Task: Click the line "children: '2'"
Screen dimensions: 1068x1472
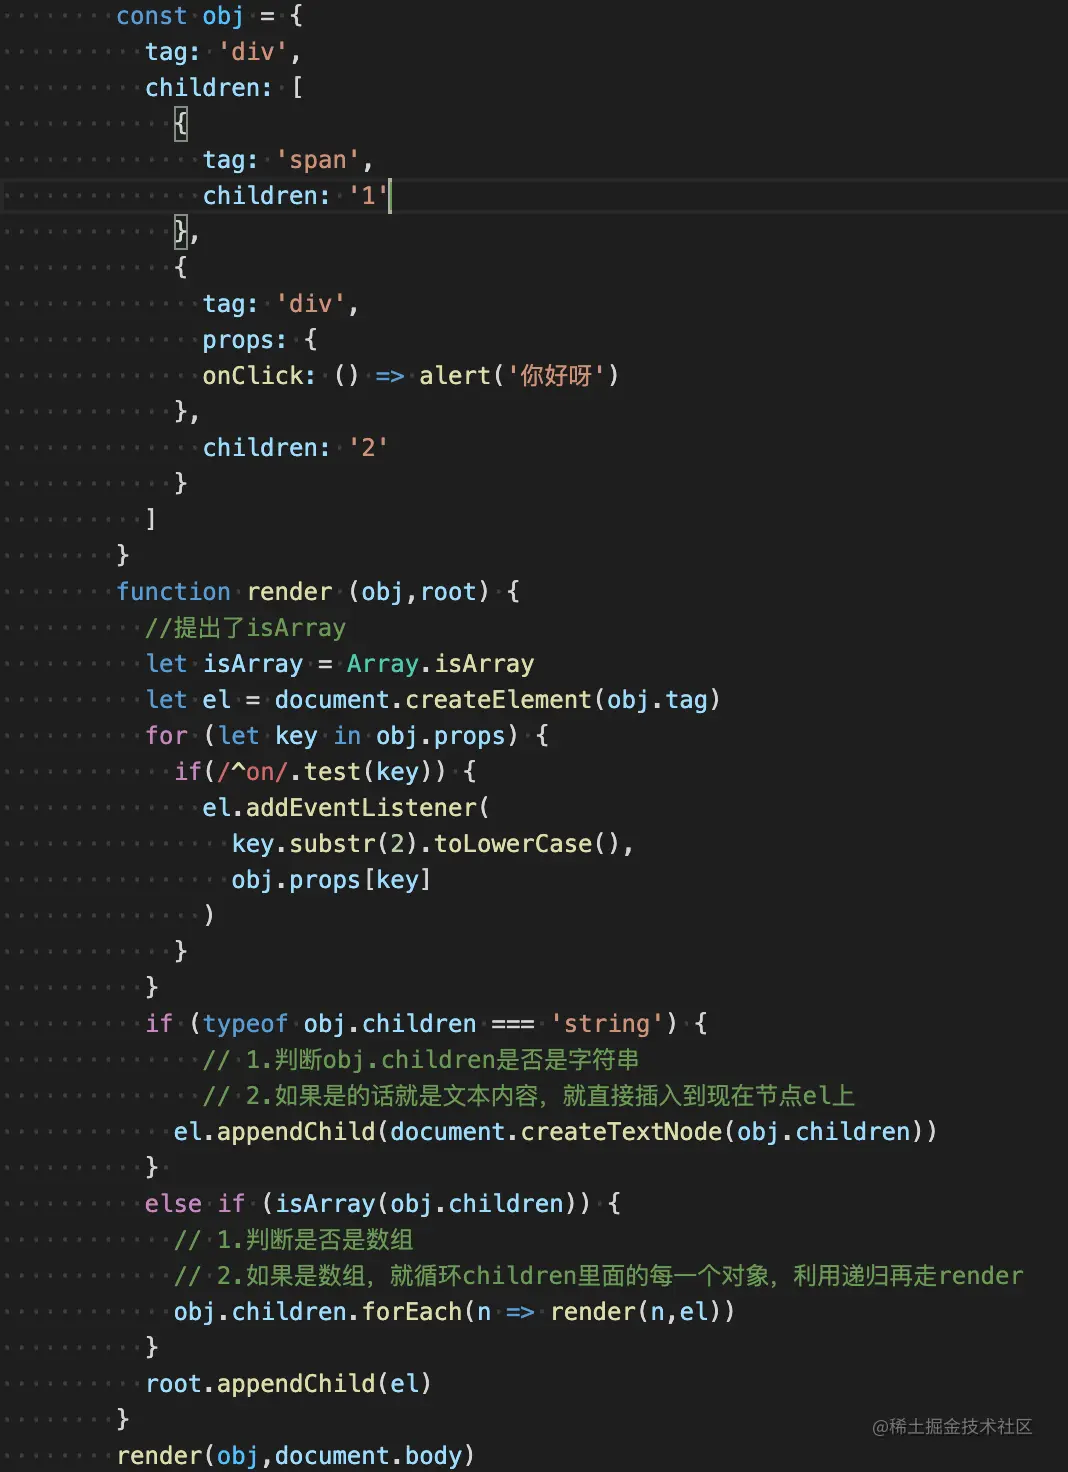Action: coord(295,447)
